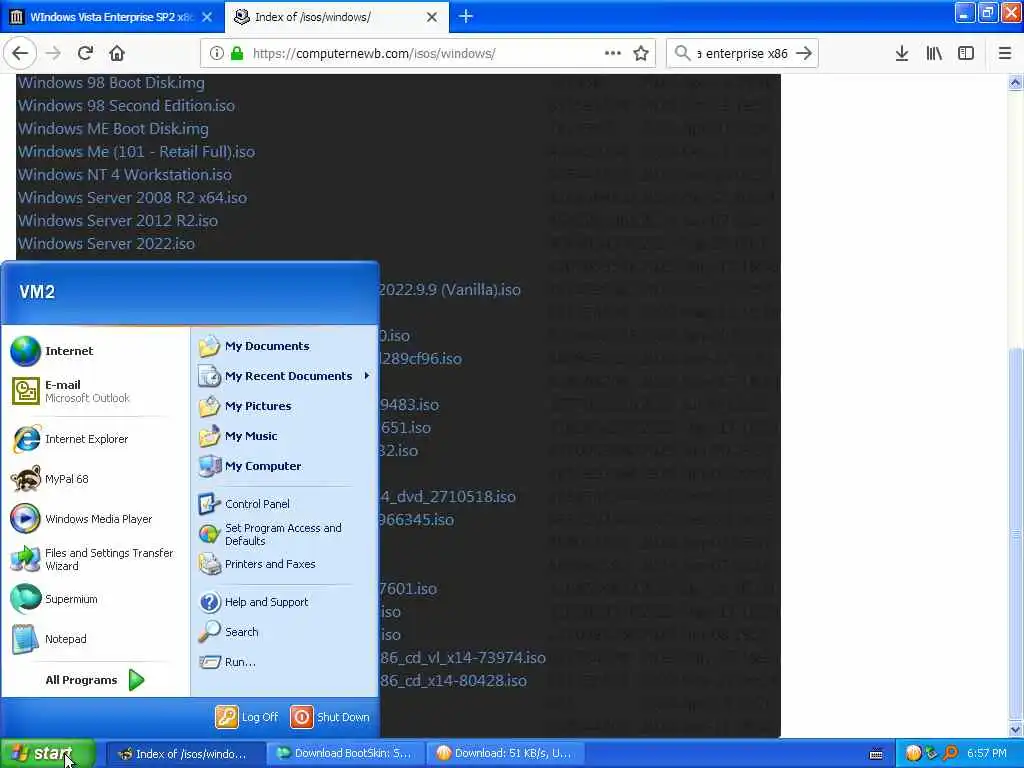1024x768 pixels.
Task: Open page actions three-dots menu
Action: (x=613, y=53)
